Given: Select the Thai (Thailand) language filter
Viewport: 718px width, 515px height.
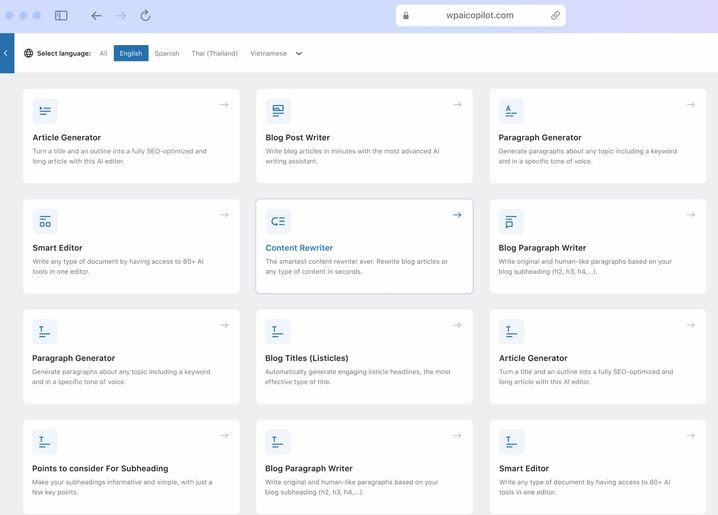Looking at the screenshot, I should pyautogui.click(x=215, y=53).
